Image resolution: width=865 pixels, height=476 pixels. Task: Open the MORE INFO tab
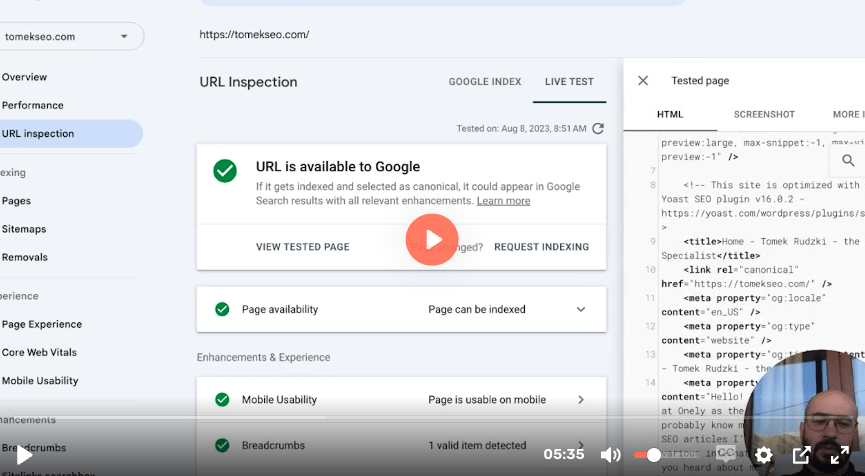tap(848, 114)
